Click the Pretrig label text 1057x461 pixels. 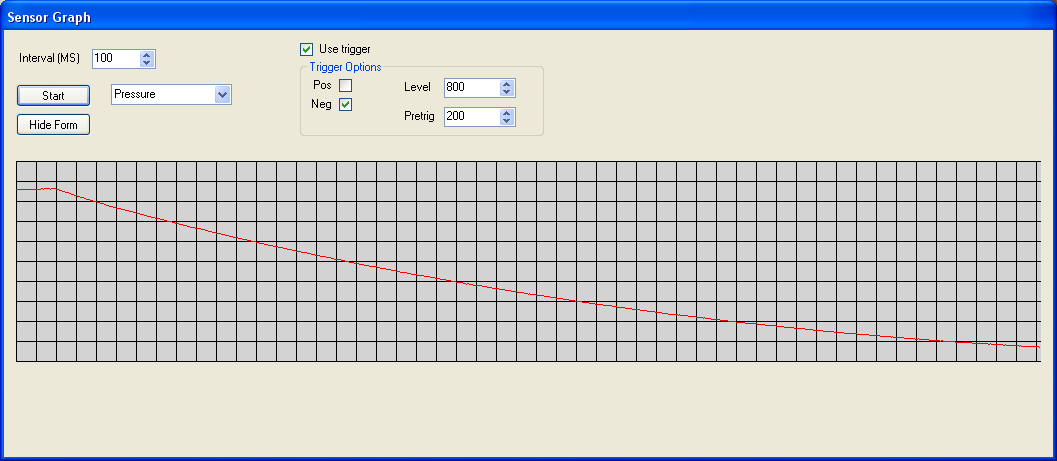pos(419,117)
